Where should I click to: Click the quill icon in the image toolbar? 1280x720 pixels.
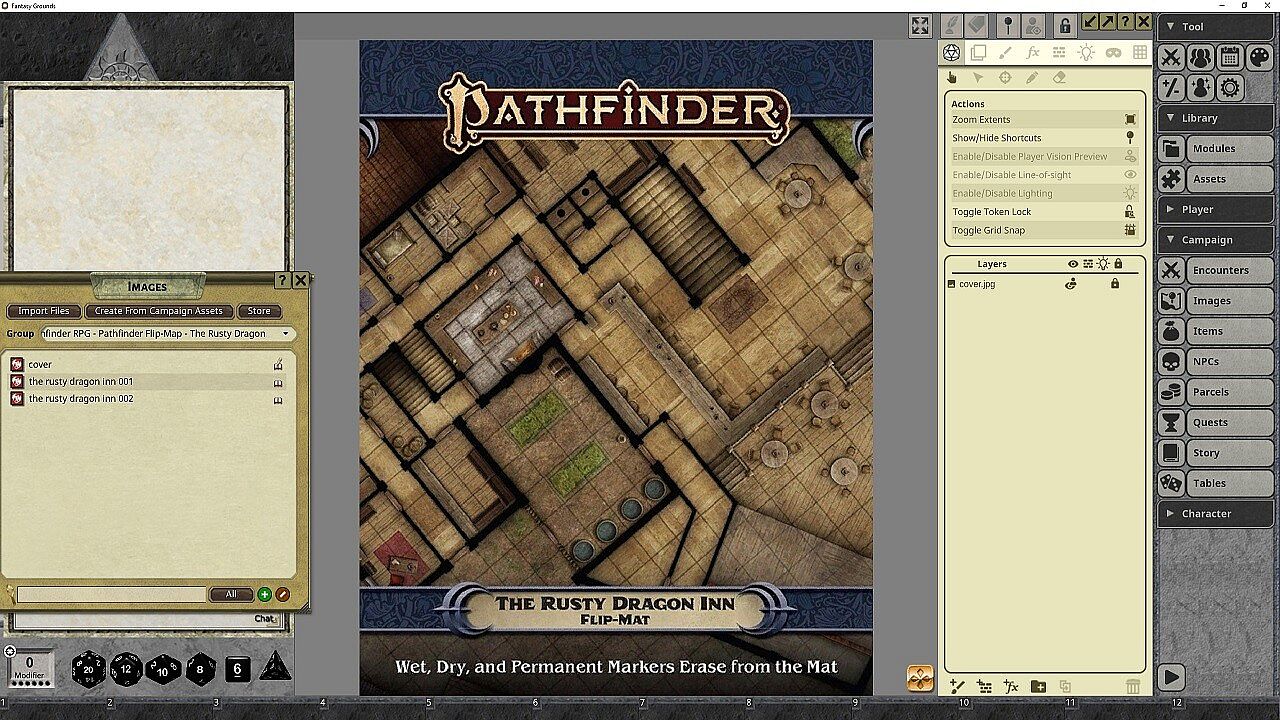pos(951,25)
